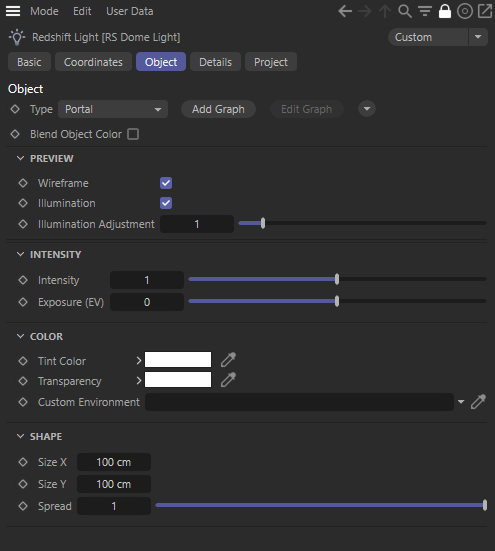Toggle the lock element icon

[445, 11]
